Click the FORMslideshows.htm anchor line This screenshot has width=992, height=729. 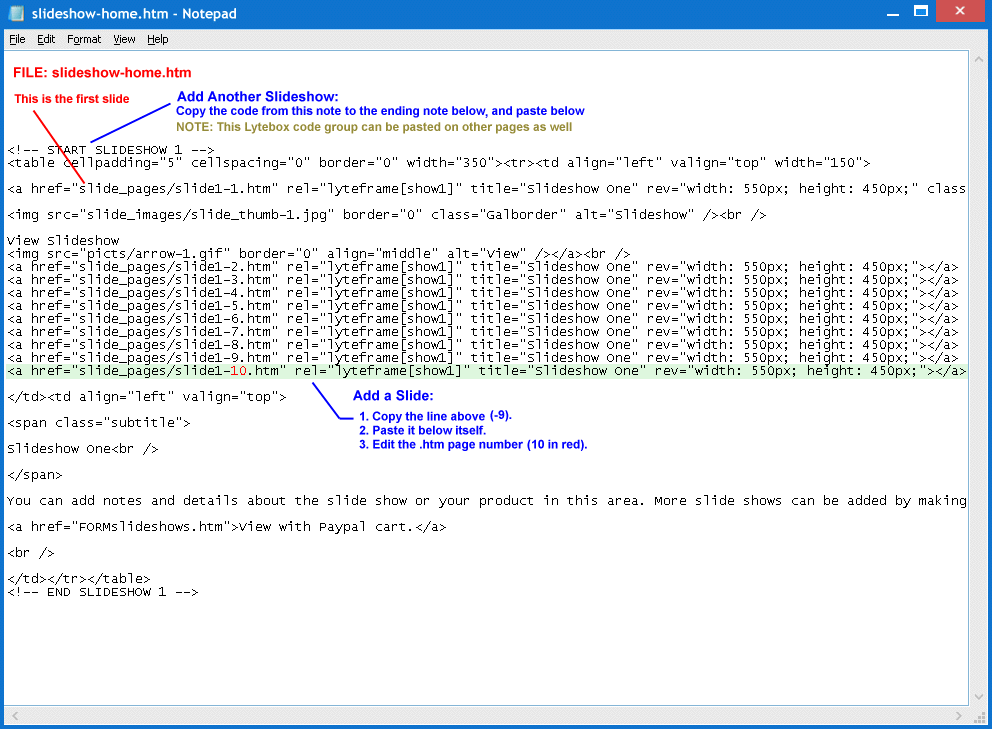click(226, 527)
